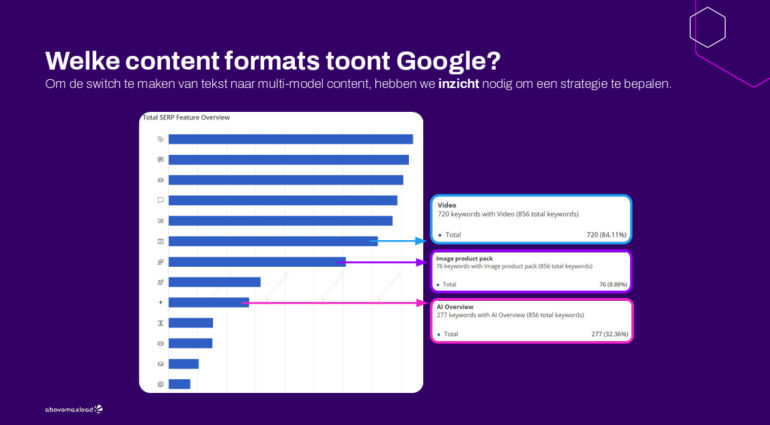This screenshot has width=770, height=425.
Task: Click the 'AI Overview' tooltip title
Action: click(455, 307)
